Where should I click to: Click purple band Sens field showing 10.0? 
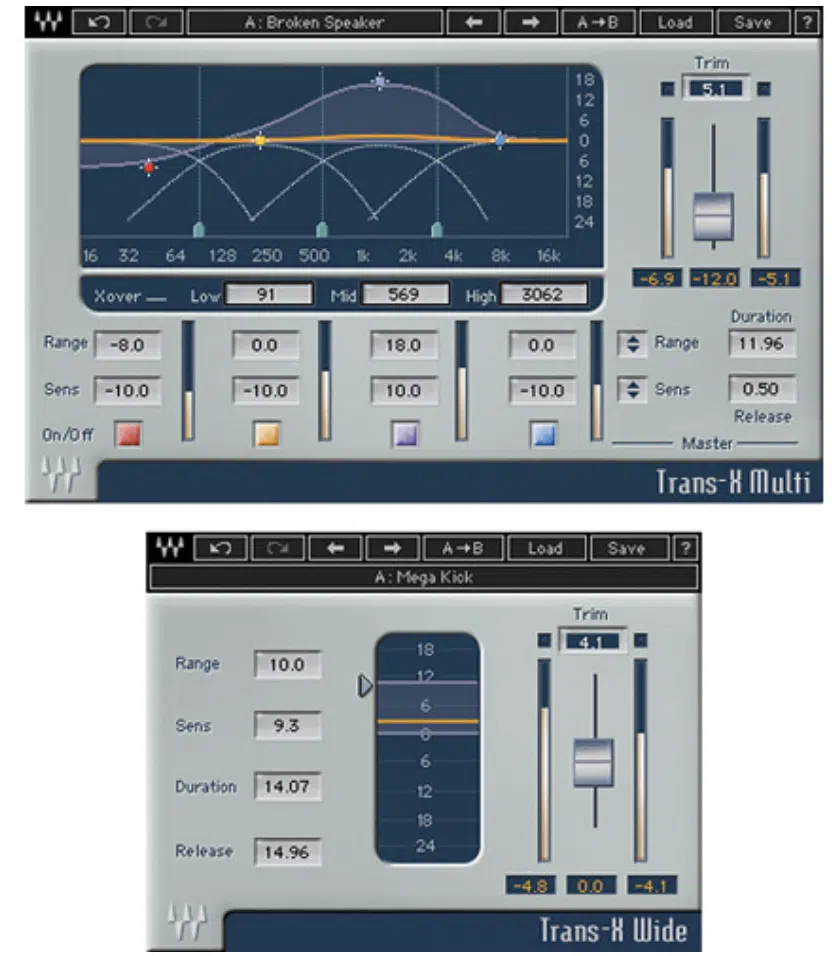(x=404, y=390)
